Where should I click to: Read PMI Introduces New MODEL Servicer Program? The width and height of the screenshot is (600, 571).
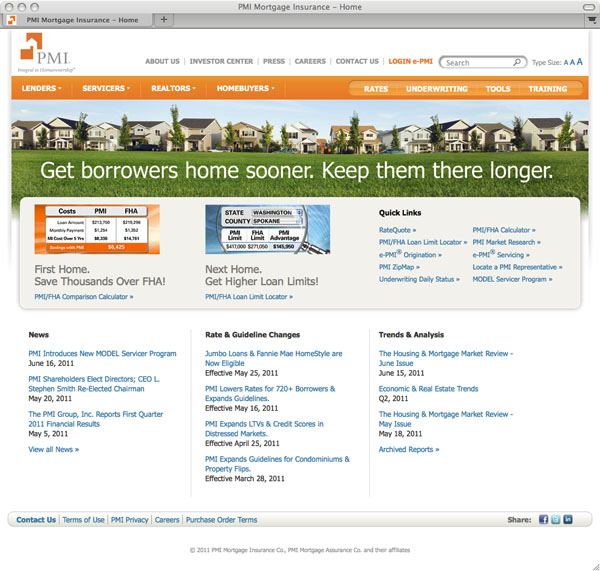103,354
